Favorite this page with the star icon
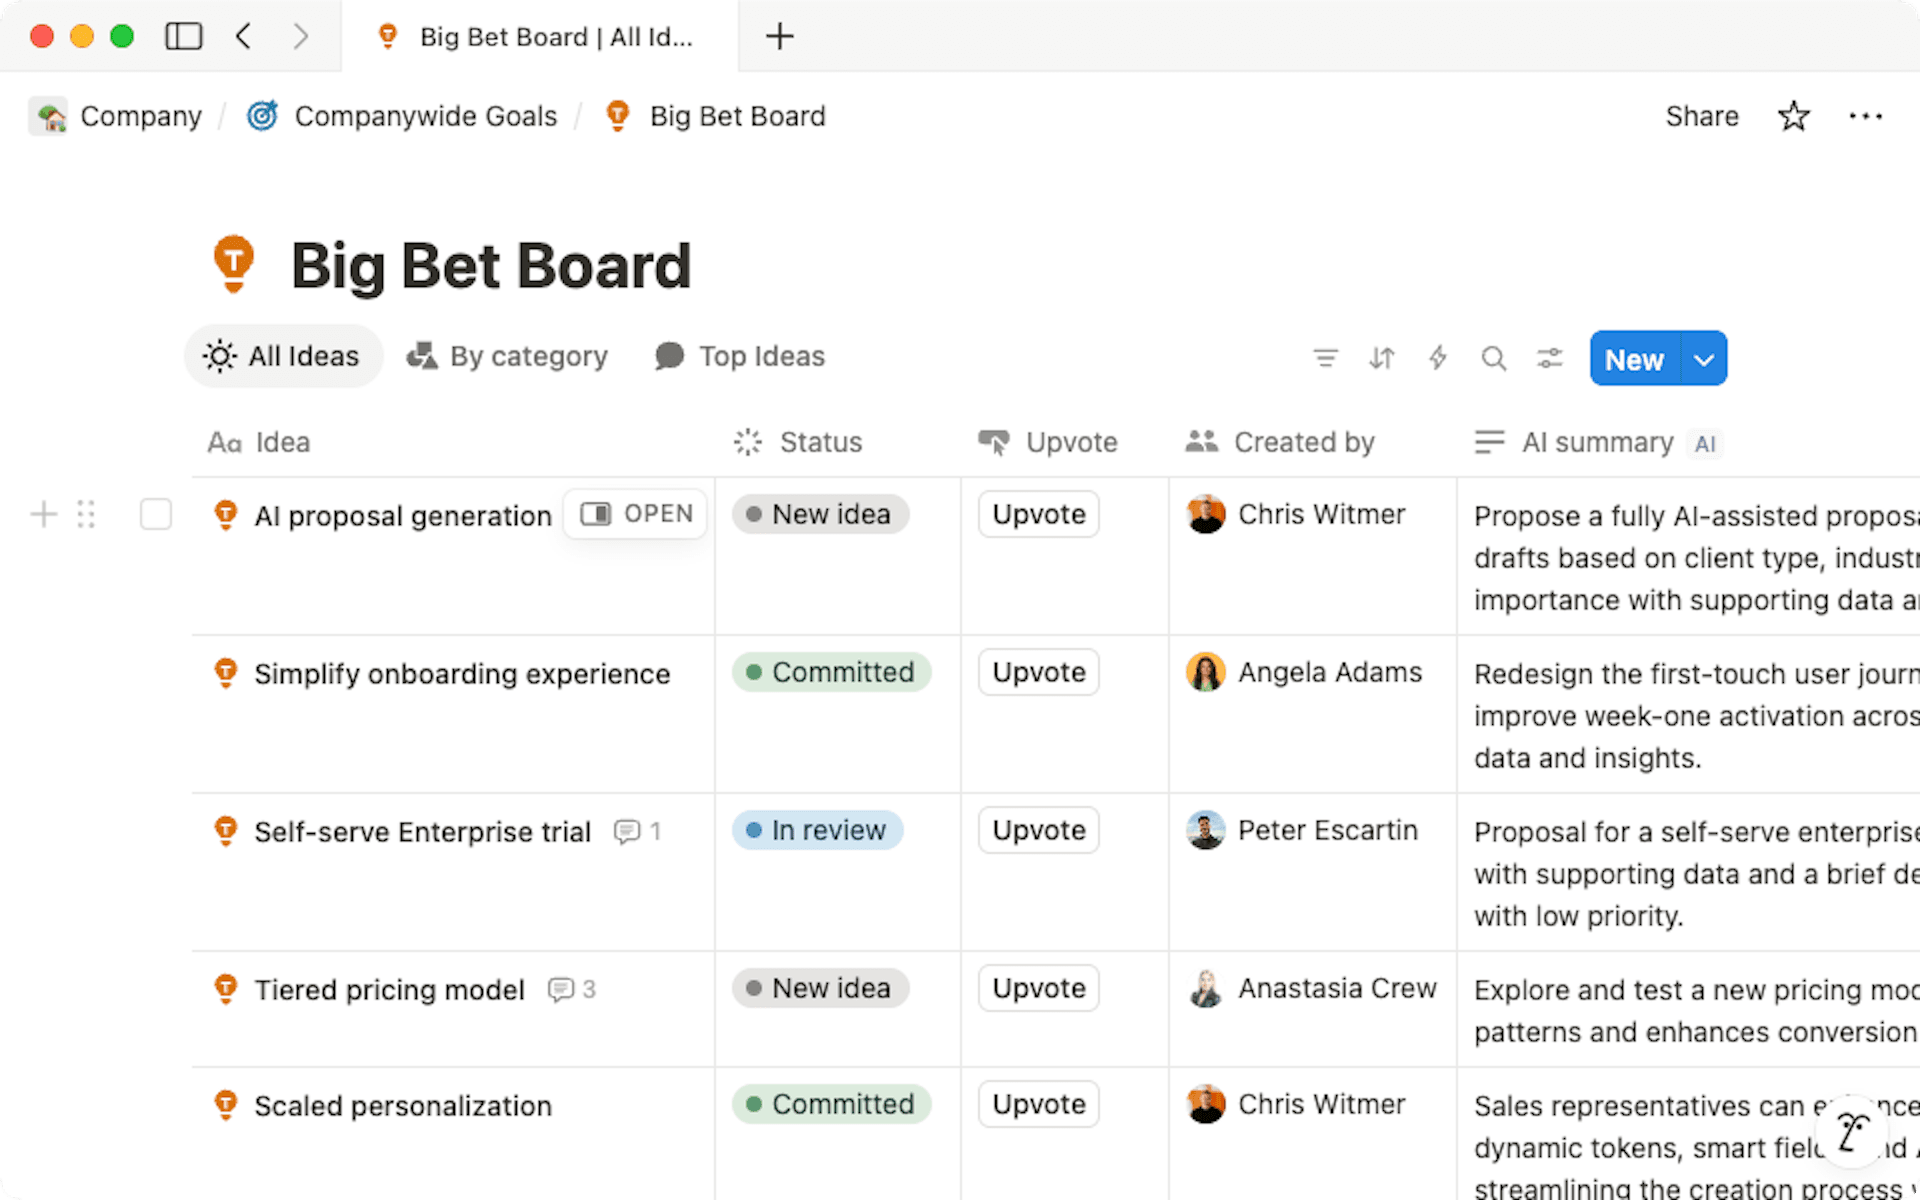This screenshot has width=1920, height=1200. tap(1793, 116)
